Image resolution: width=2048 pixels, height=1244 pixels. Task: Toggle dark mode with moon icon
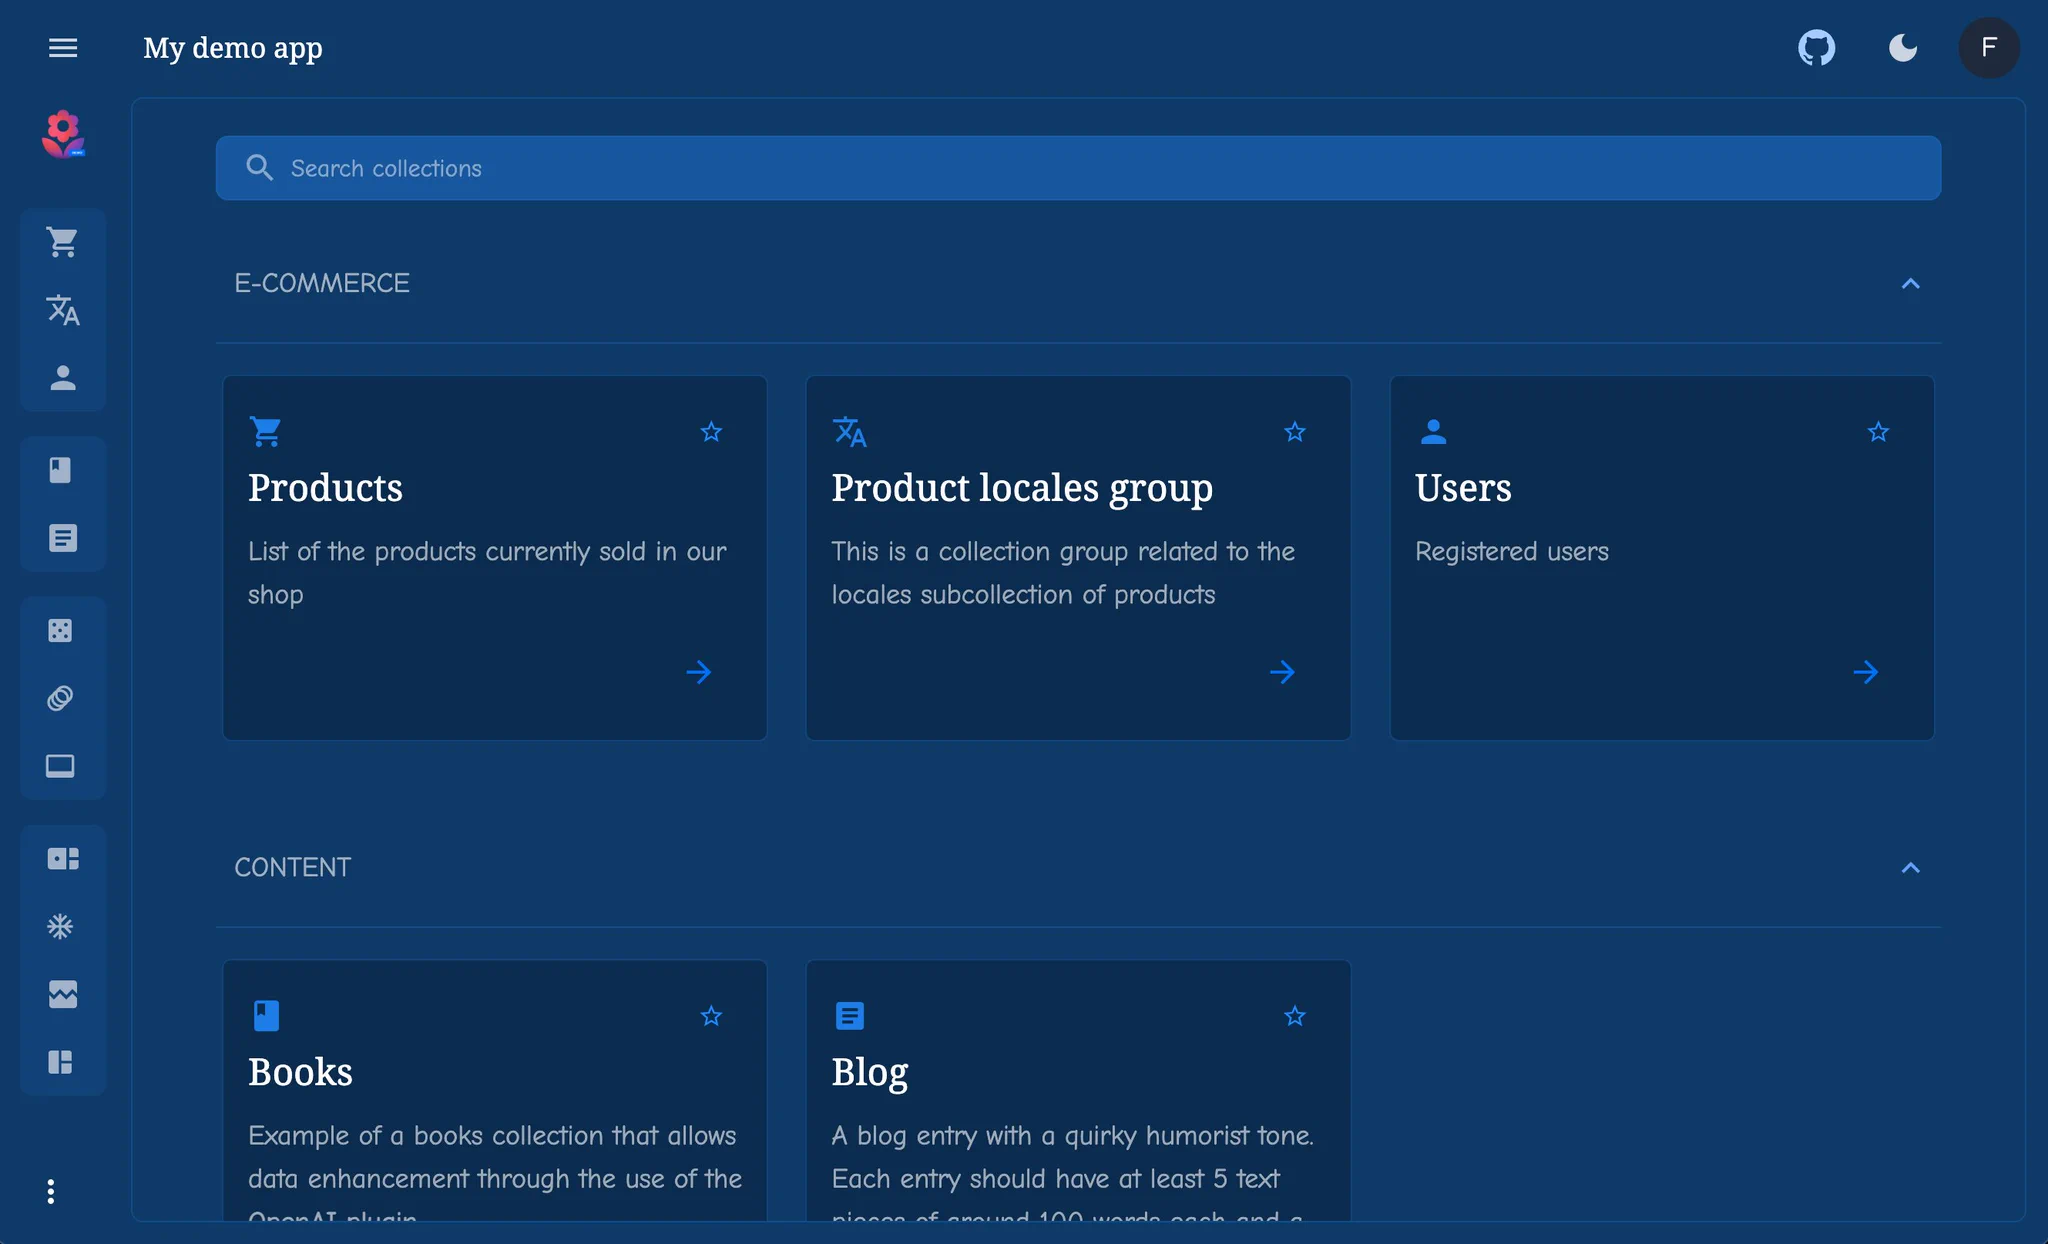point(1902,48)
